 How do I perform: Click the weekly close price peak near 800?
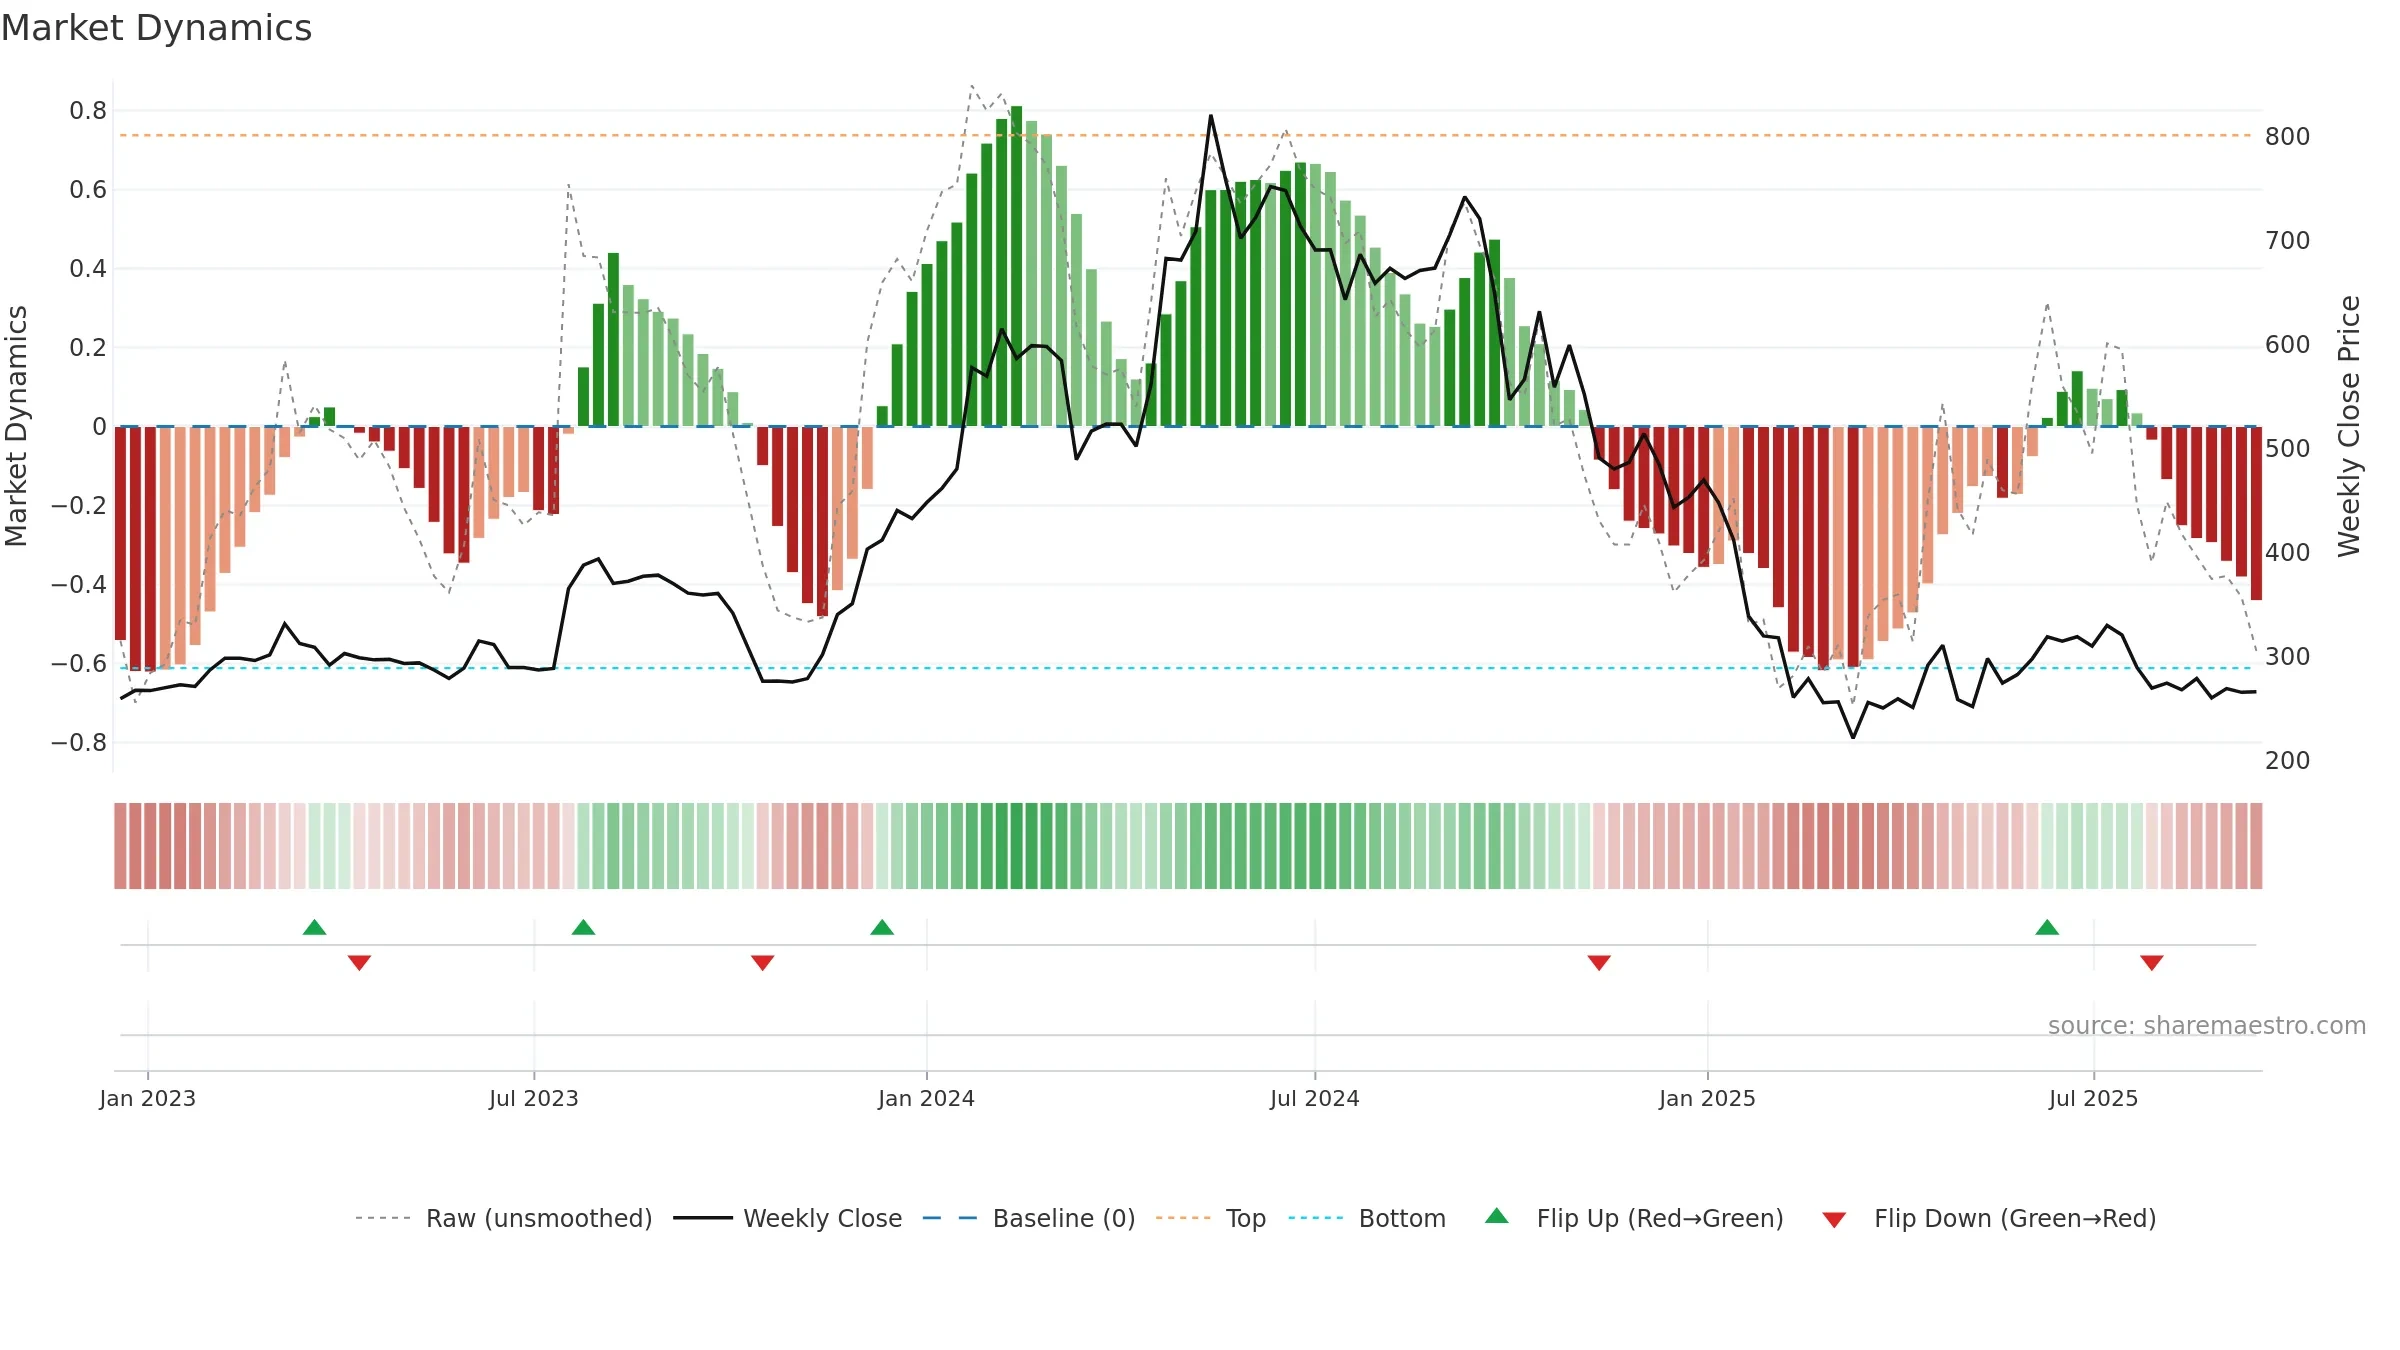click(x=1210, y=116)
